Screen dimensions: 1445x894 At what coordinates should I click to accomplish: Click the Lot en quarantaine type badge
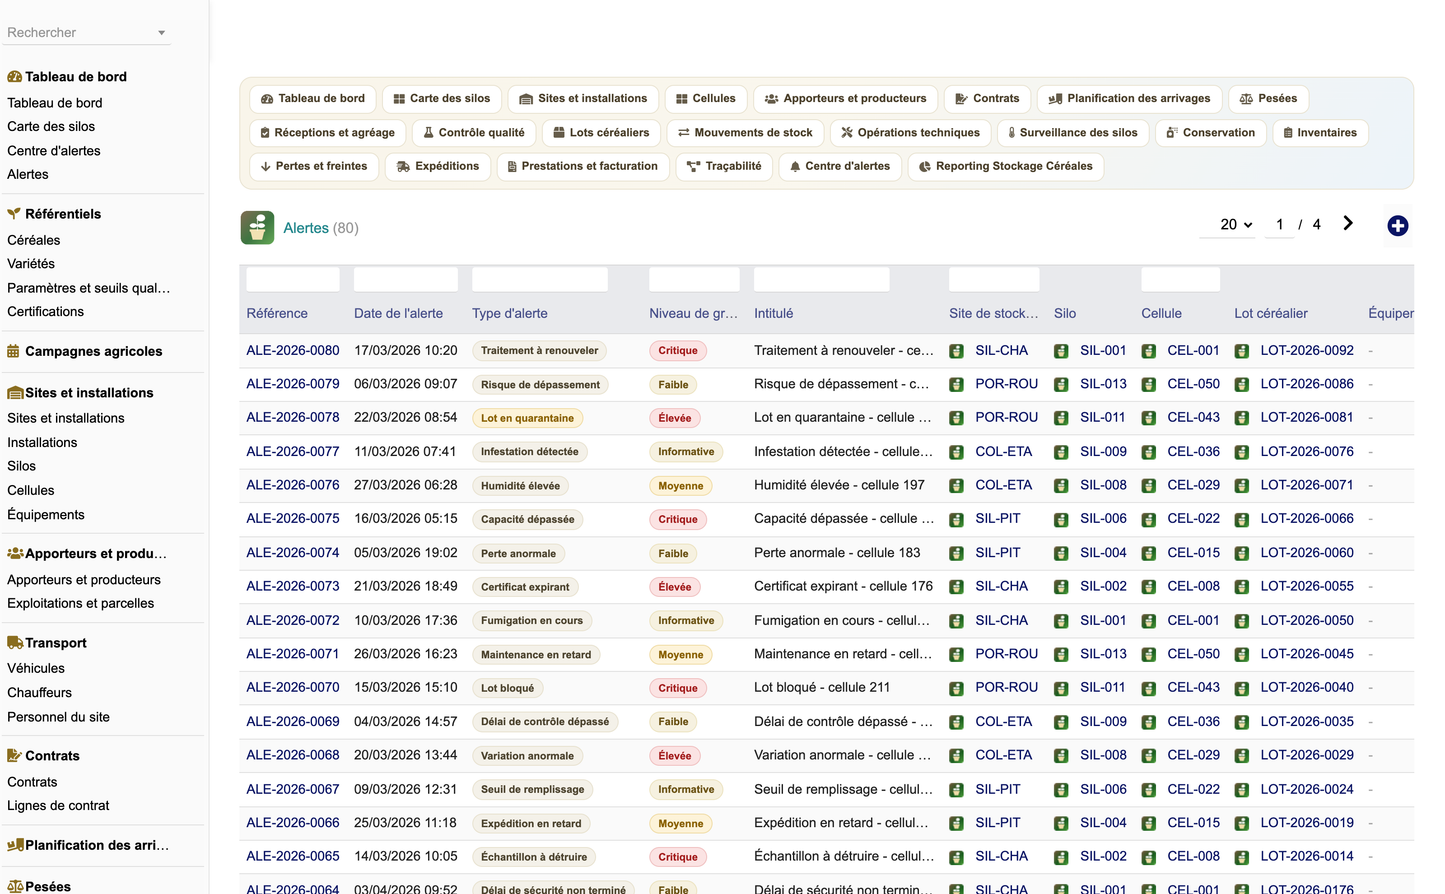pyautogui.click(x=528, y=418)
